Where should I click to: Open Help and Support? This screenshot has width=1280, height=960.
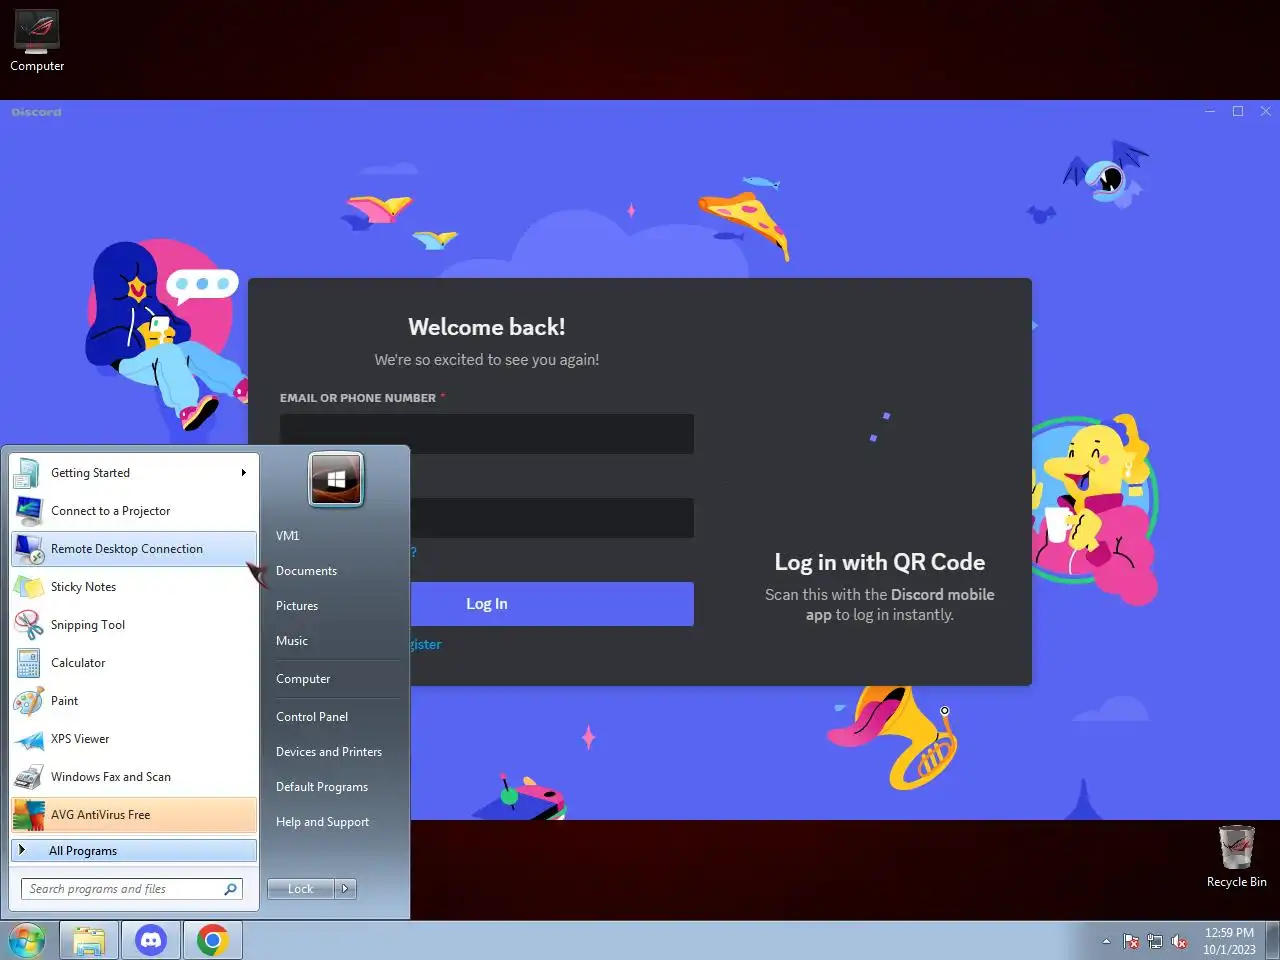tap(322, 822)
